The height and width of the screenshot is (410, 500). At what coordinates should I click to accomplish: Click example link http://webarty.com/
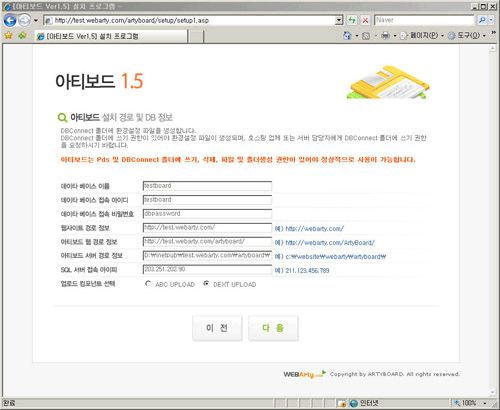coord(315,229)
